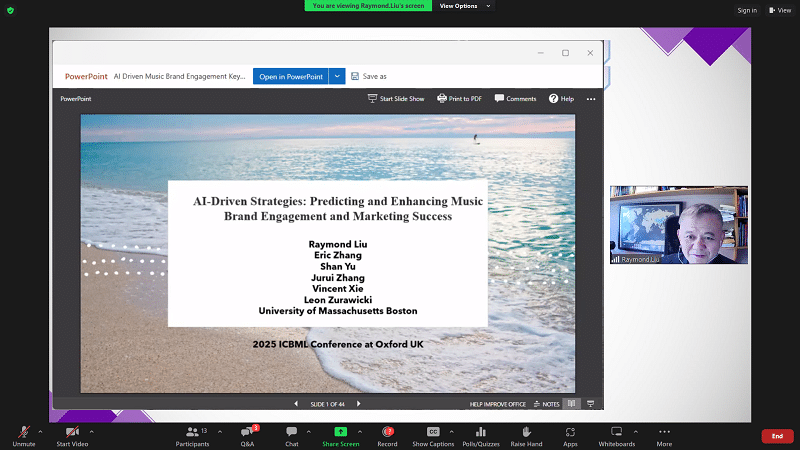Select Print to PDF in PowerPoint toolbar
The height and width of the screenshot is (450, 800).
(x=459, y=99)
